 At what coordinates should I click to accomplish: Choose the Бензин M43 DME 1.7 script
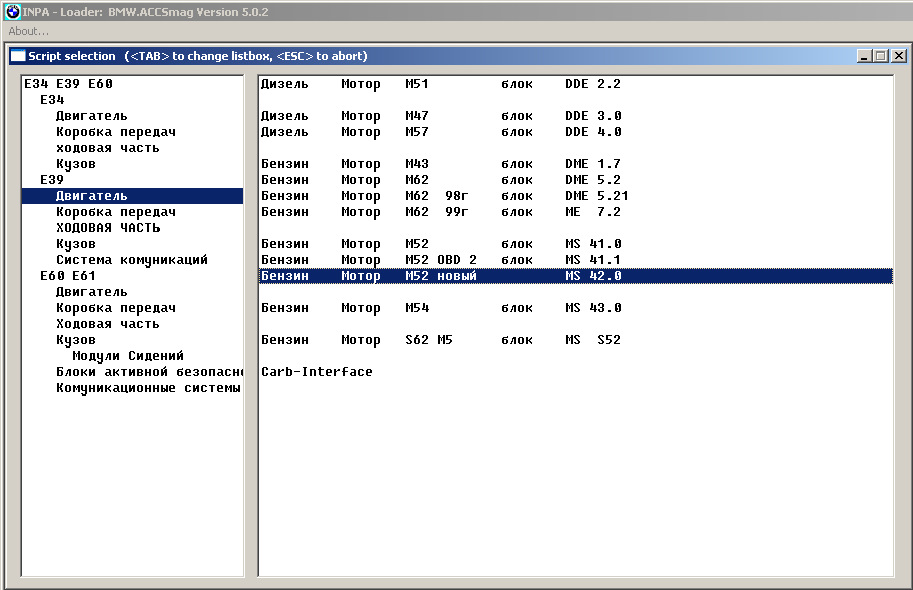[575, 164]
